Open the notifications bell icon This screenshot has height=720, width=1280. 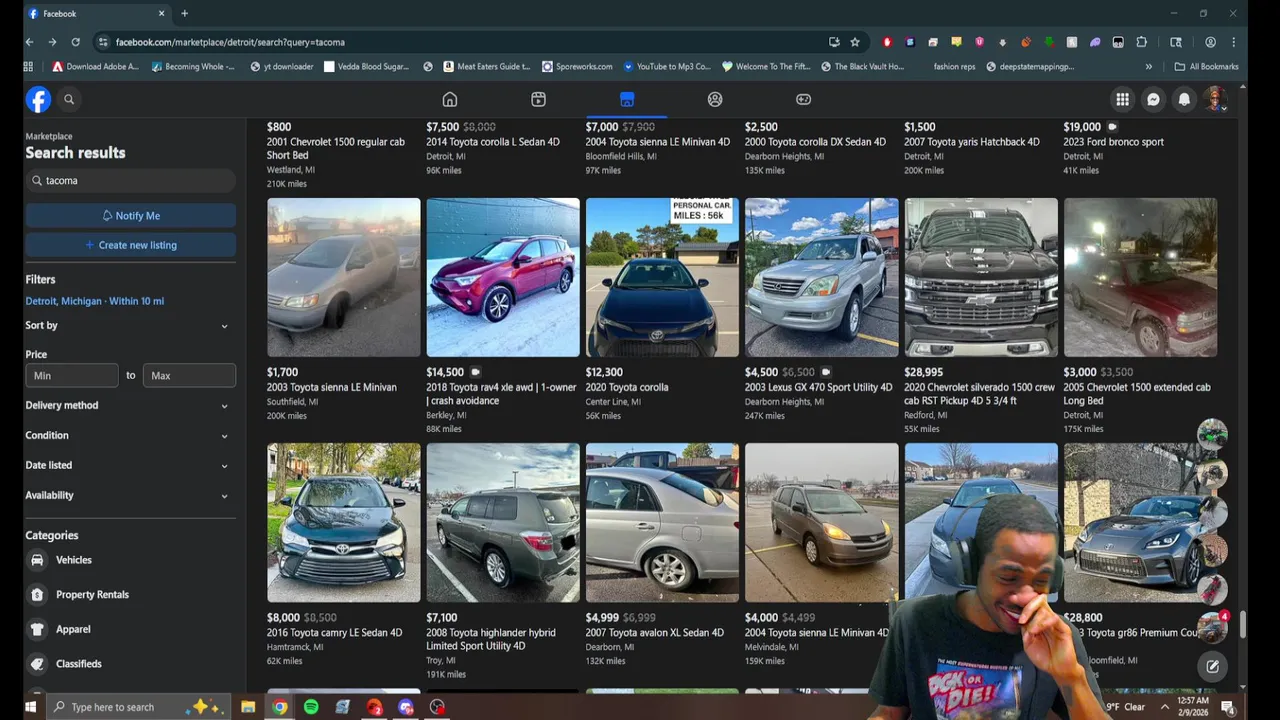[x=1184, y=99]
